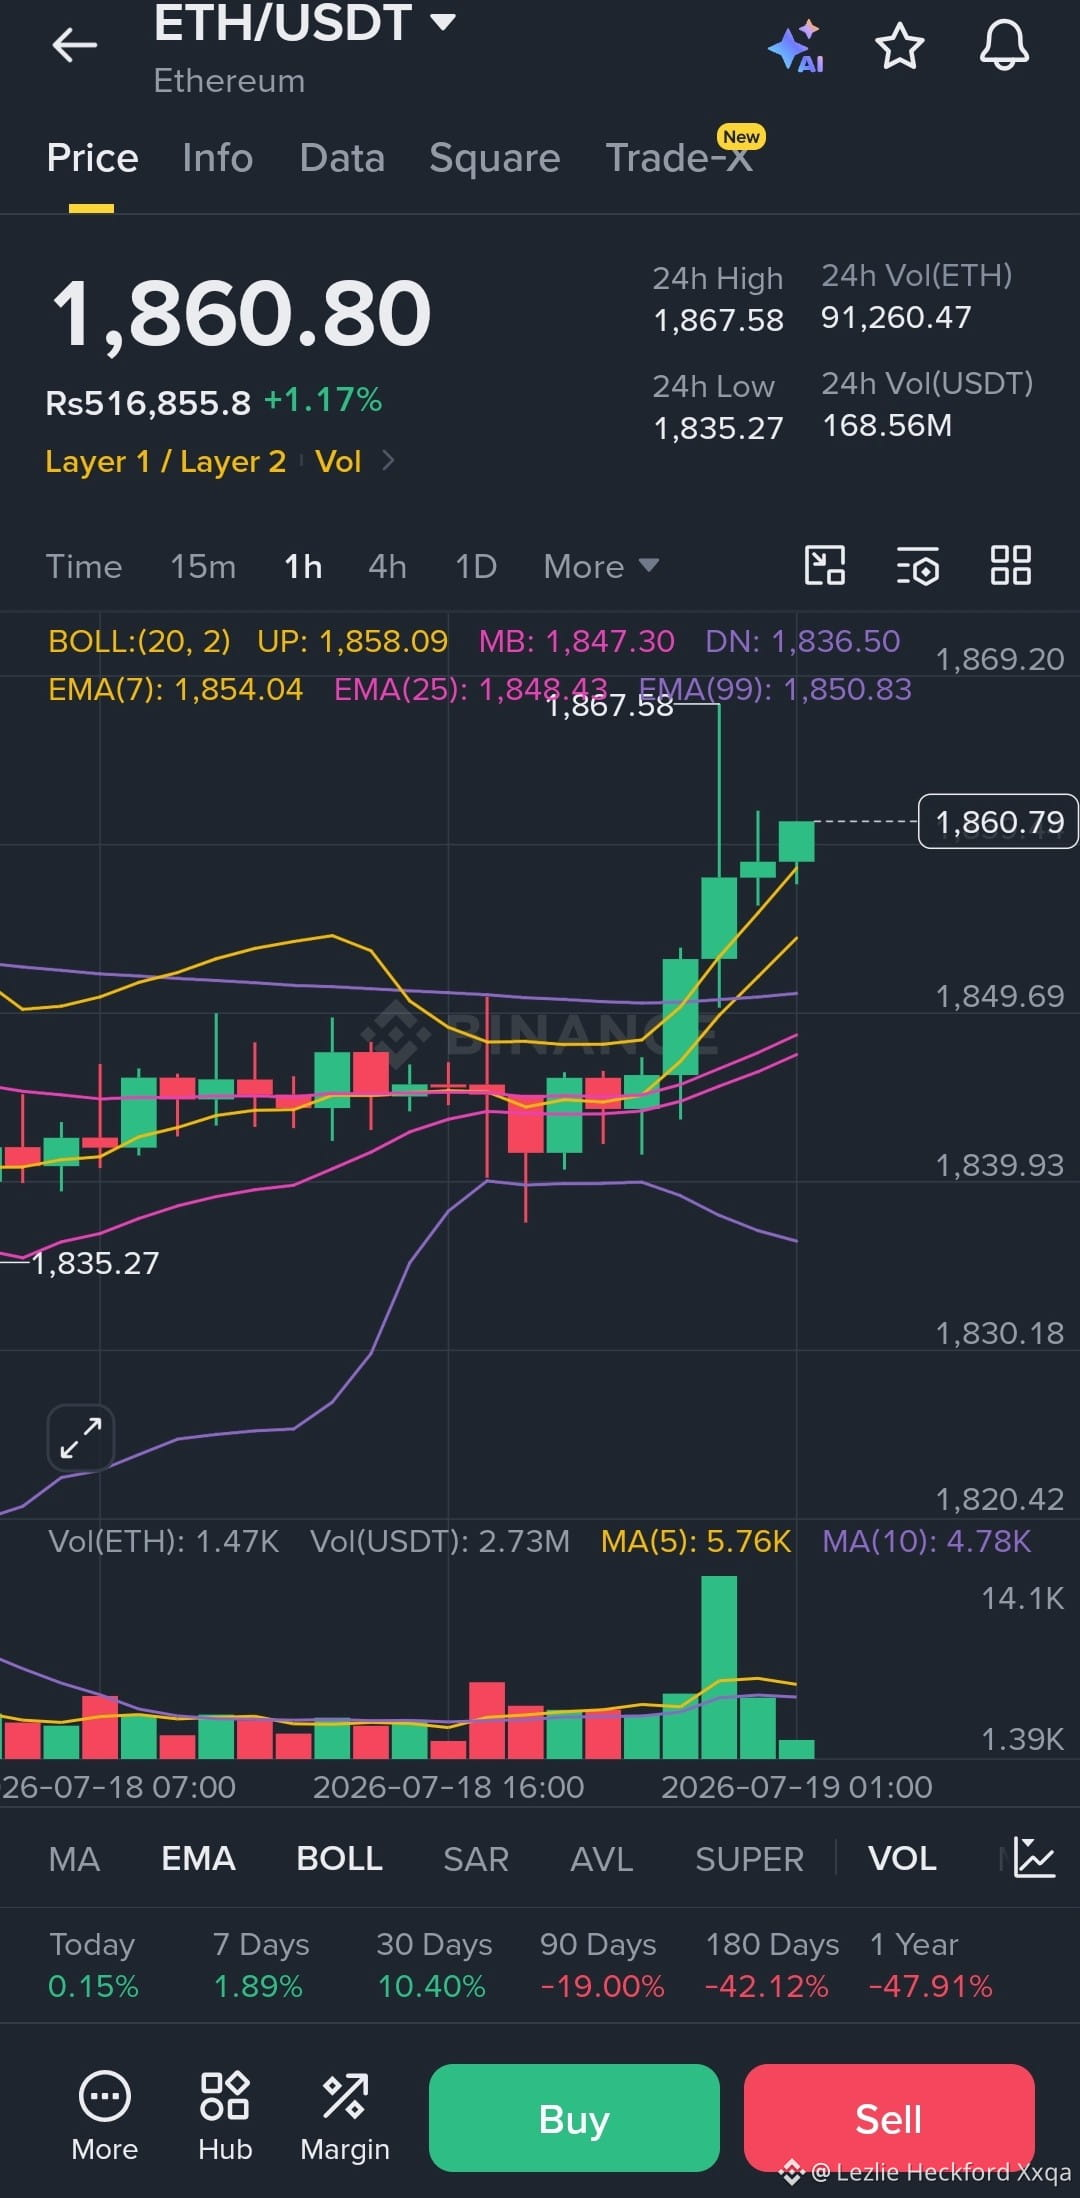Toggle the BOLL indicator
The image size is (1080, 2198).
point(340,1859)
